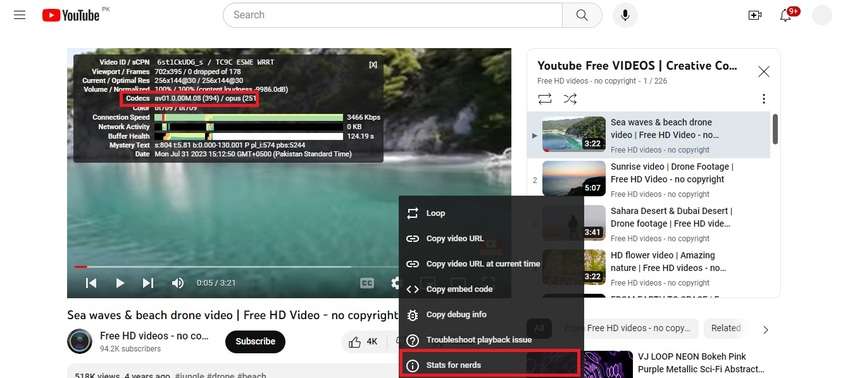This screenshot has width=850, height=378.
Task: Open VJ LOOP NEON Bokeh Pink video
Action: coord(701,363)
